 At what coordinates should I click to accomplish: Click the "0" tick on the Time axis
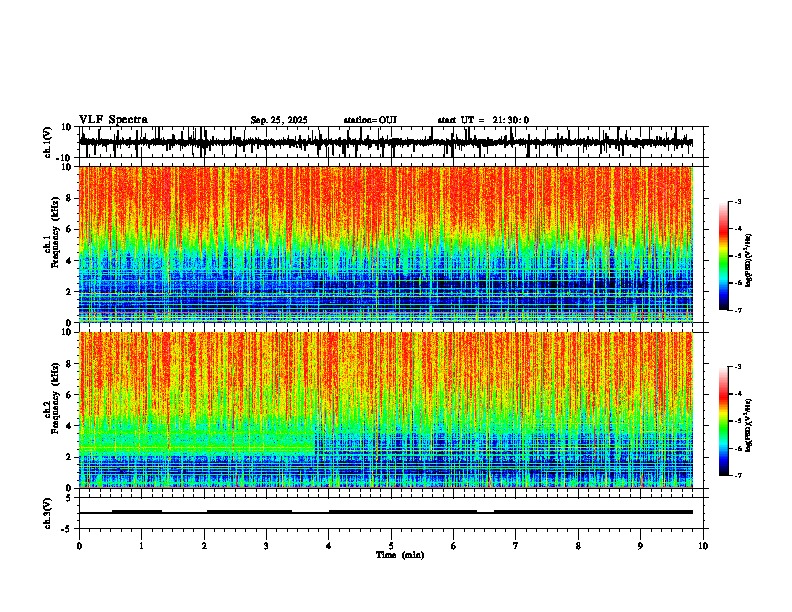coord(79,546)
